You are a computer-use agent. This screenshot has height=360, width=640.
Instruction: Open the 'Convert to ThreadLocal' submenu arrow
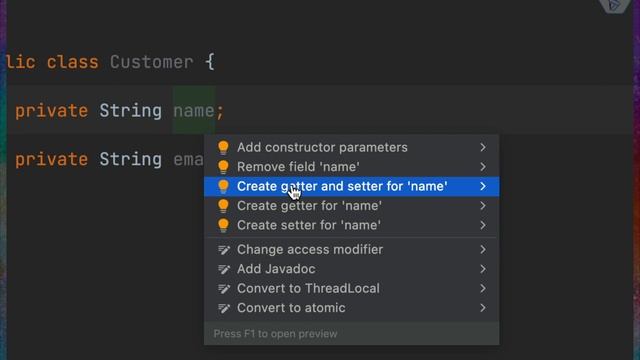(x=483, y=289)
